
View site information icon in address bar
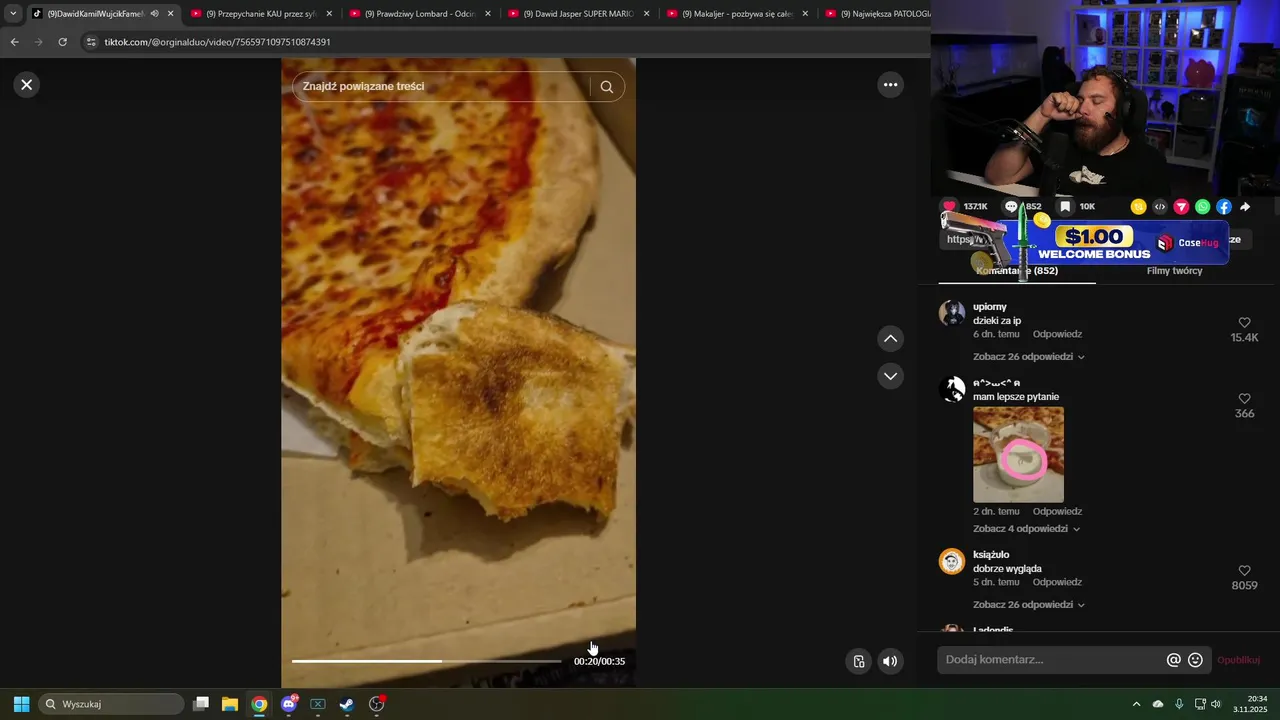[91, 42]
